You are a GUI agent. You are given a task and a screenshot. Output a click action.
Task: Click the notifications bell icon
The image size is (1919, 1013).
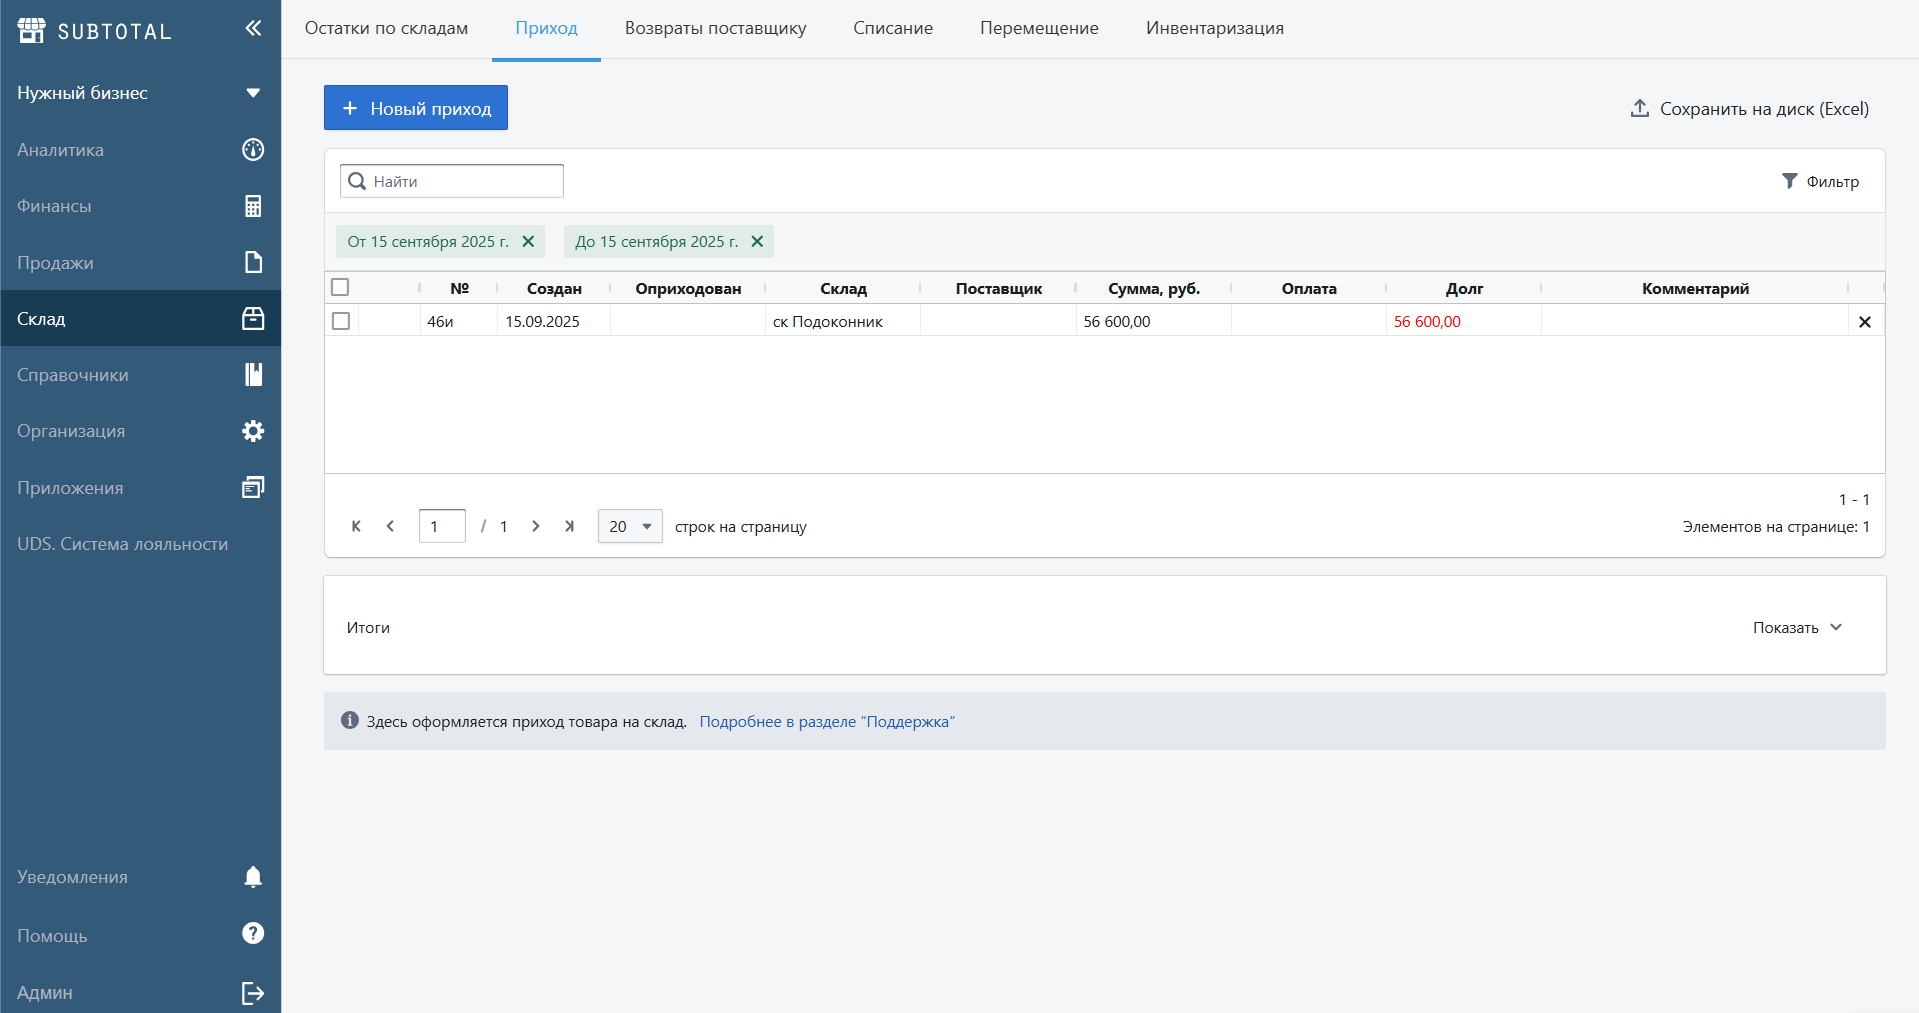pyautogui.click(x=253, y=877)
